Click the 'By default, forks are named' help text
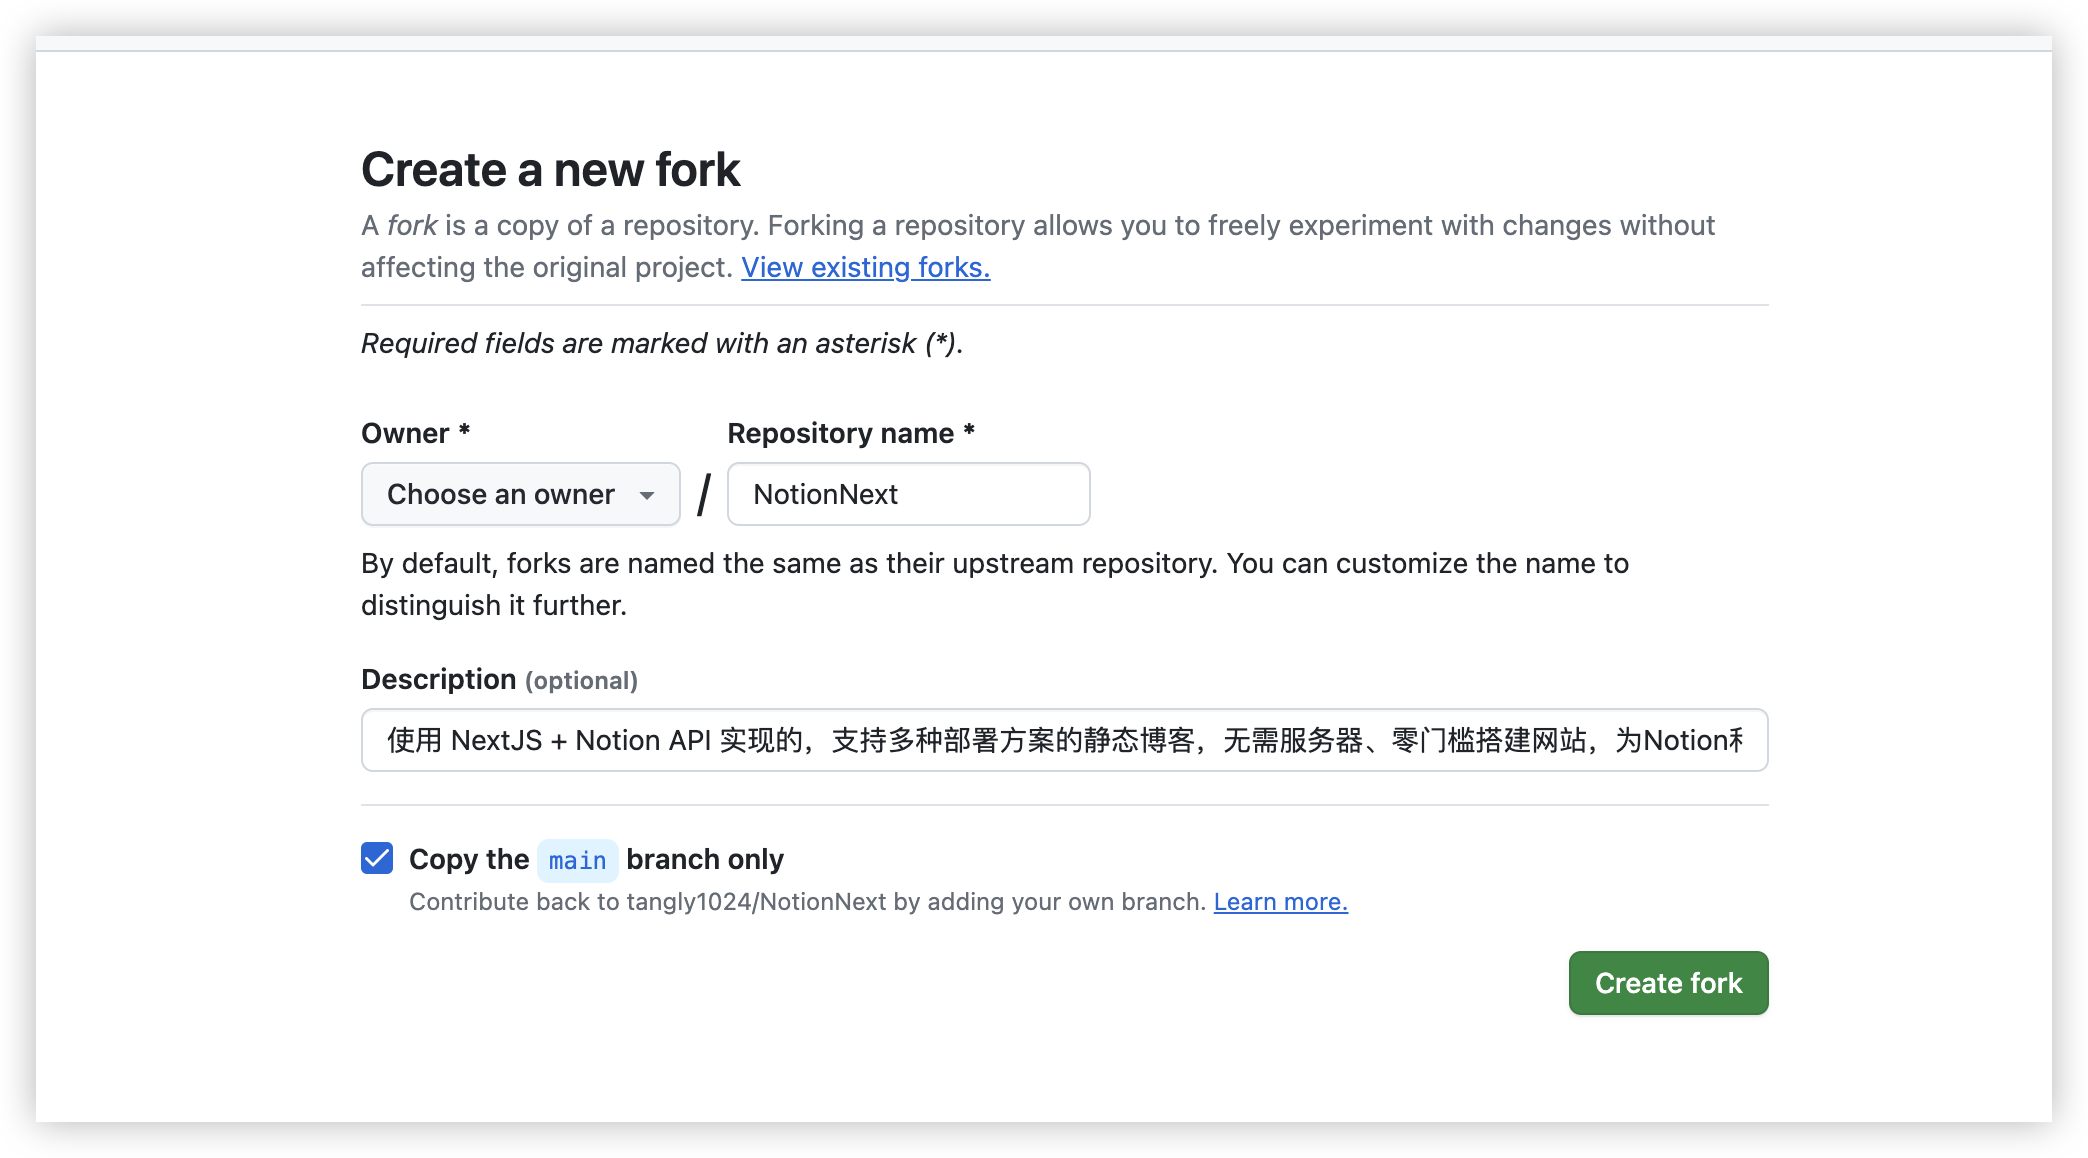 995,585
